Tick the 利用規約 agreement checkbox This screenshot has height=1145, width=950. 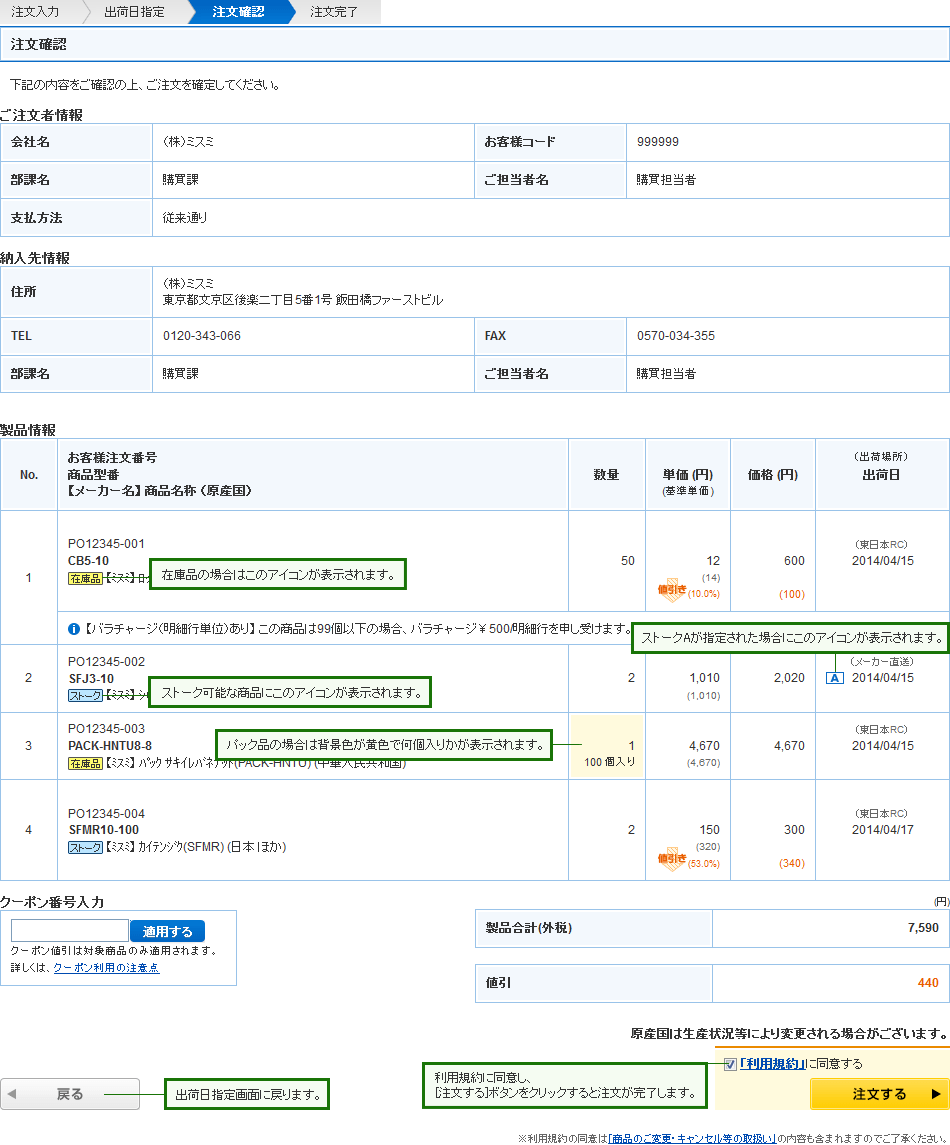(730, 1064)
